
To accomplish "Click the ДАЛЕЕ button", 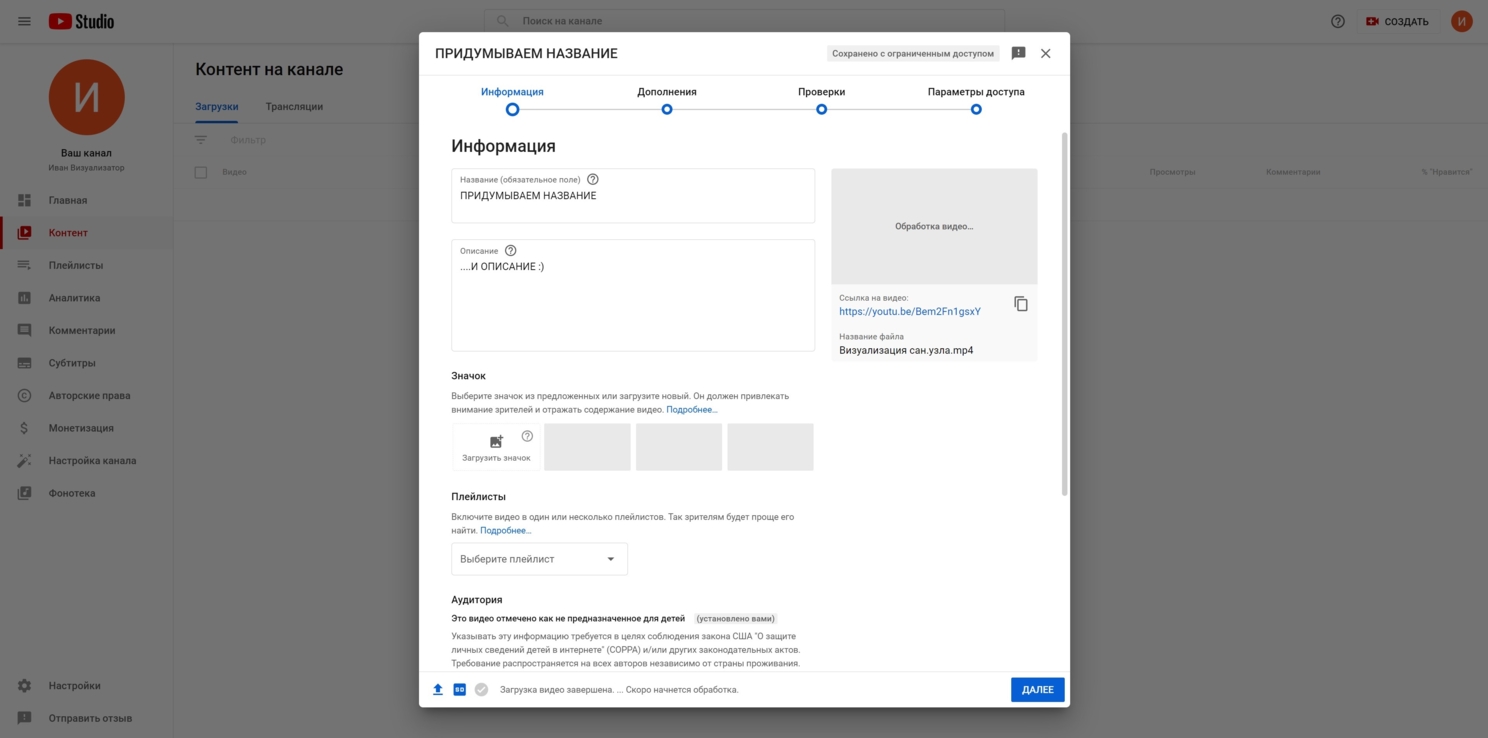I will point(1038,690).
